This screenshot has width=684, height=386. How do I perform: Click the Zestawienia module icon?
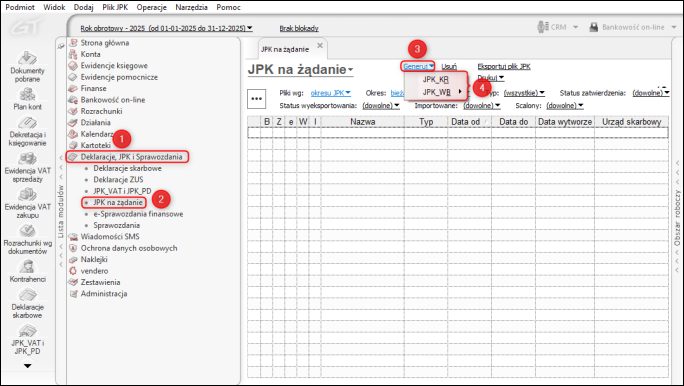73,282
